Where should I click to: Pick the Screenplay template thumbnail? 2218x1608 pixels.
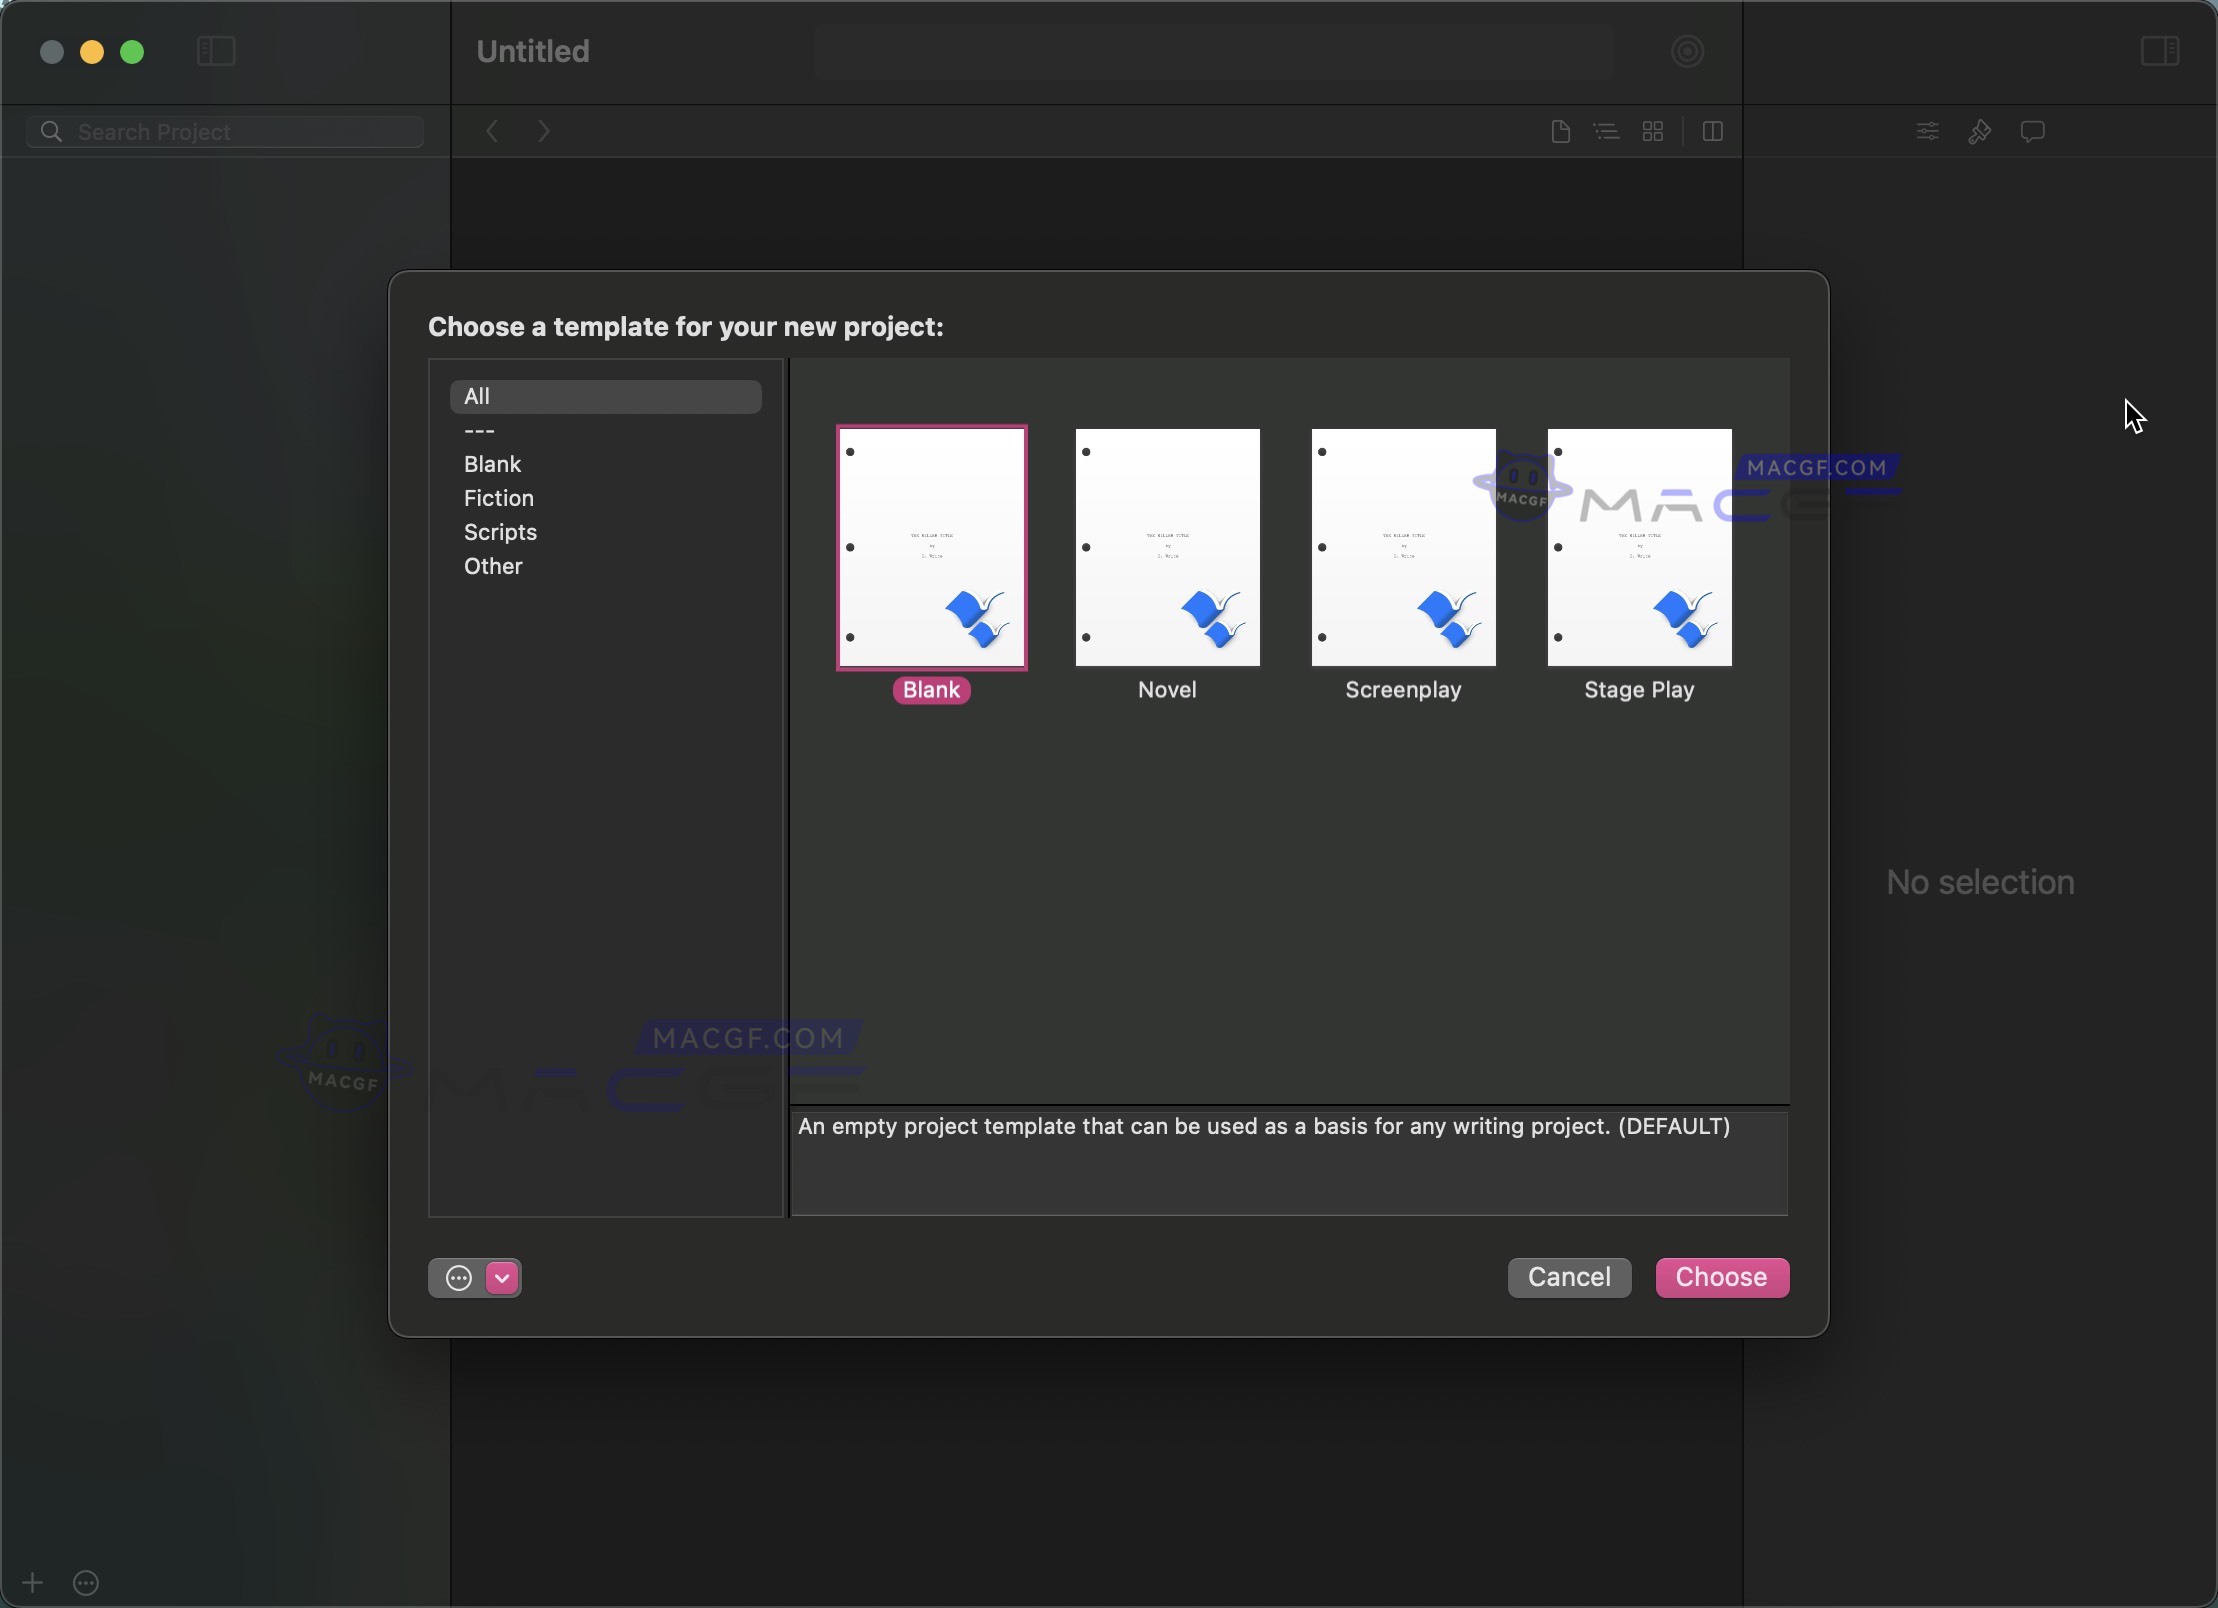click(1403, 548)
